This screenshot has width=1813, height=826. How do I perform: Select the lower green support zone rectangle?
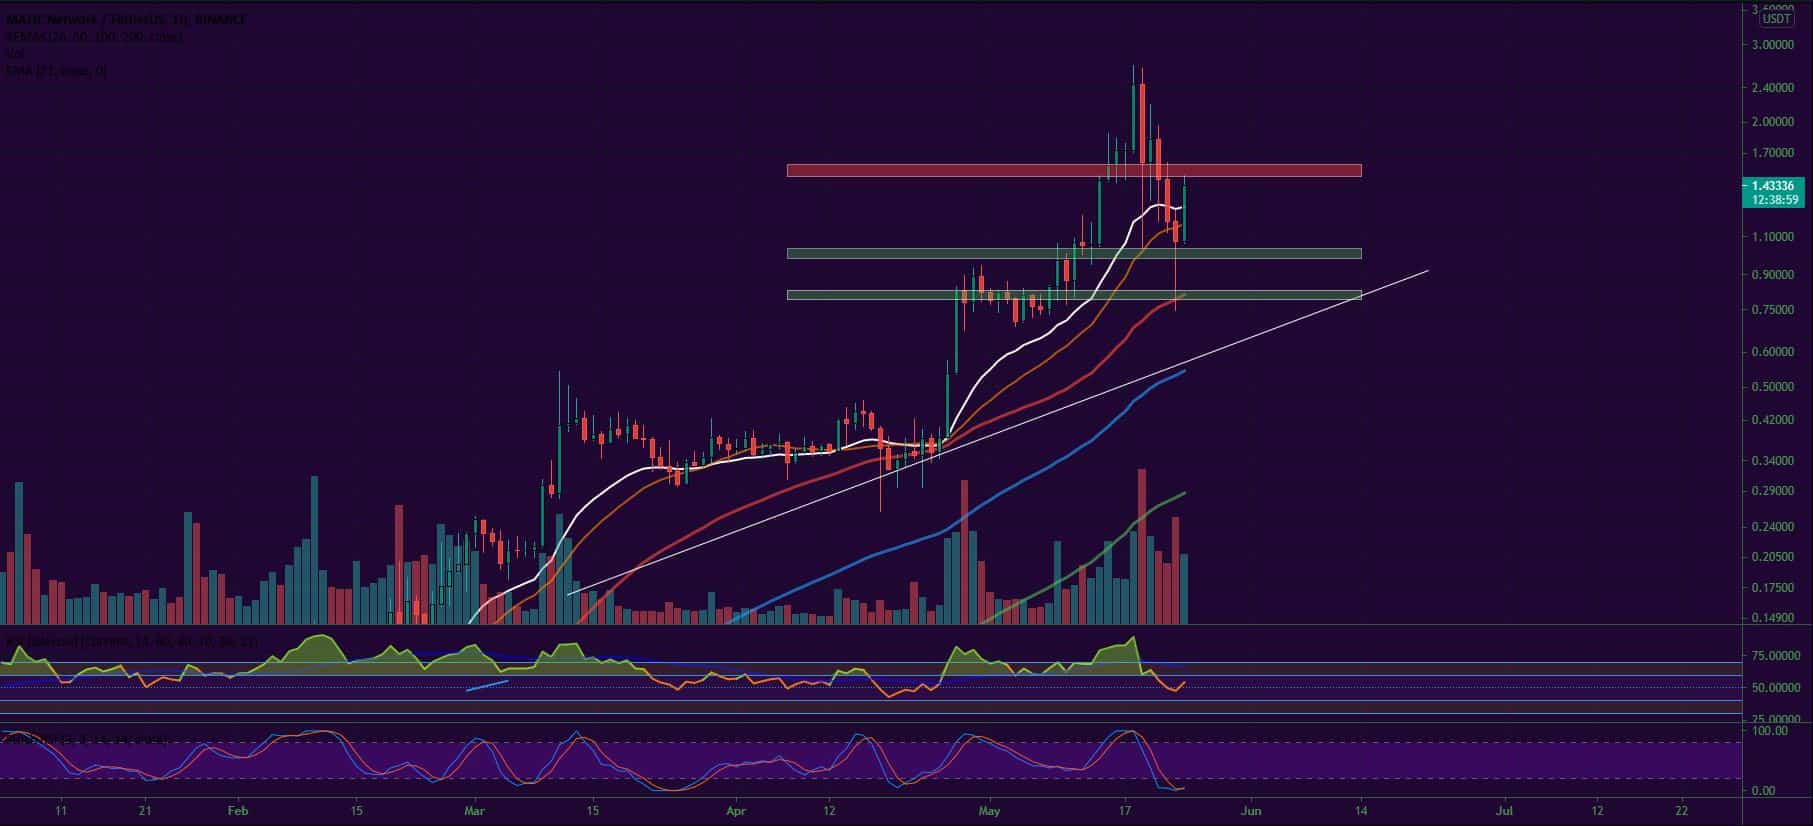[1074, 295]
